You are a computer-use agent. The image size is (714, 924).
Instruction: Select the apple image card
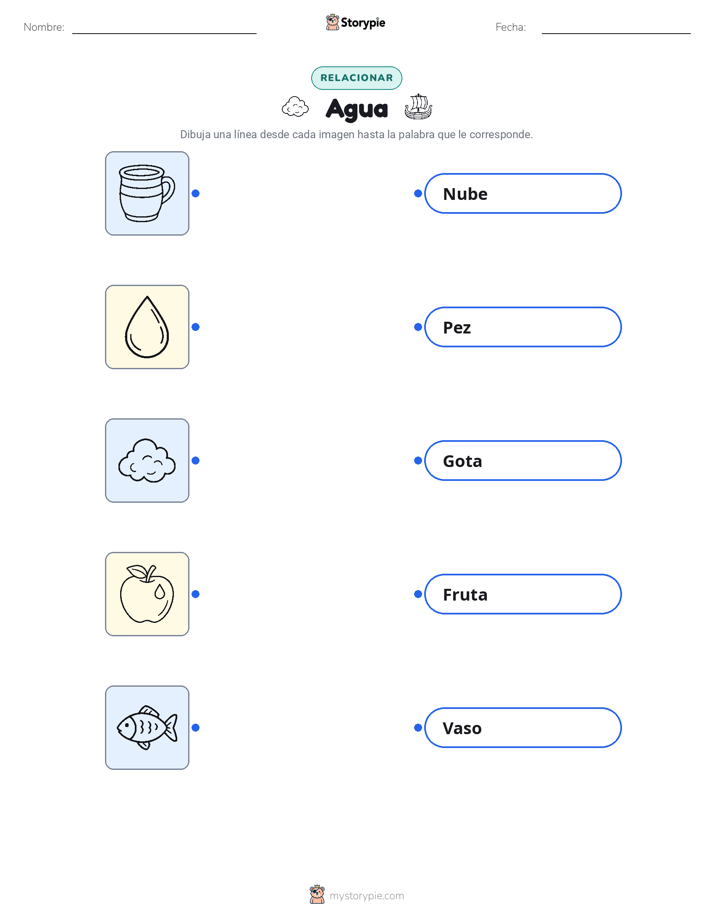click(147, 594)
